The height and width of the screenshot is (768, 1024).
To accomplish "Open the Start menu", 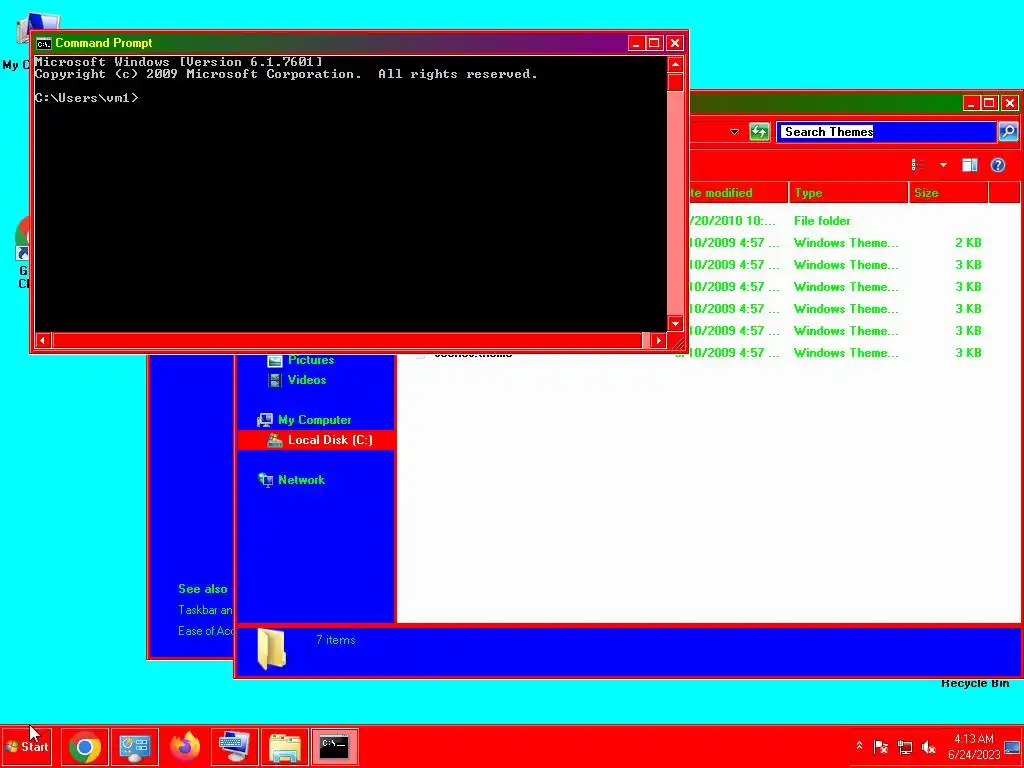I will click(x=27, y=746).
